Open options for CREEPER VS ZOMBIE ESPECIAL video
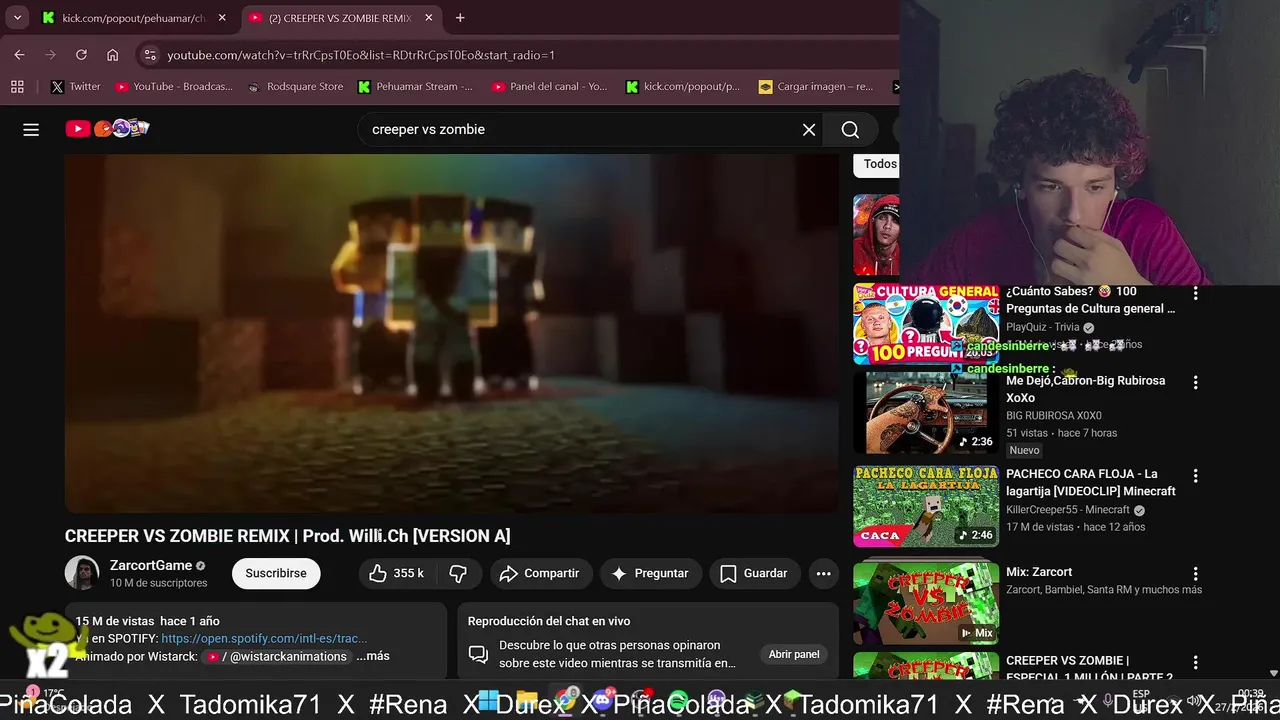The image size is (1280, 720). pos(1195,663)
